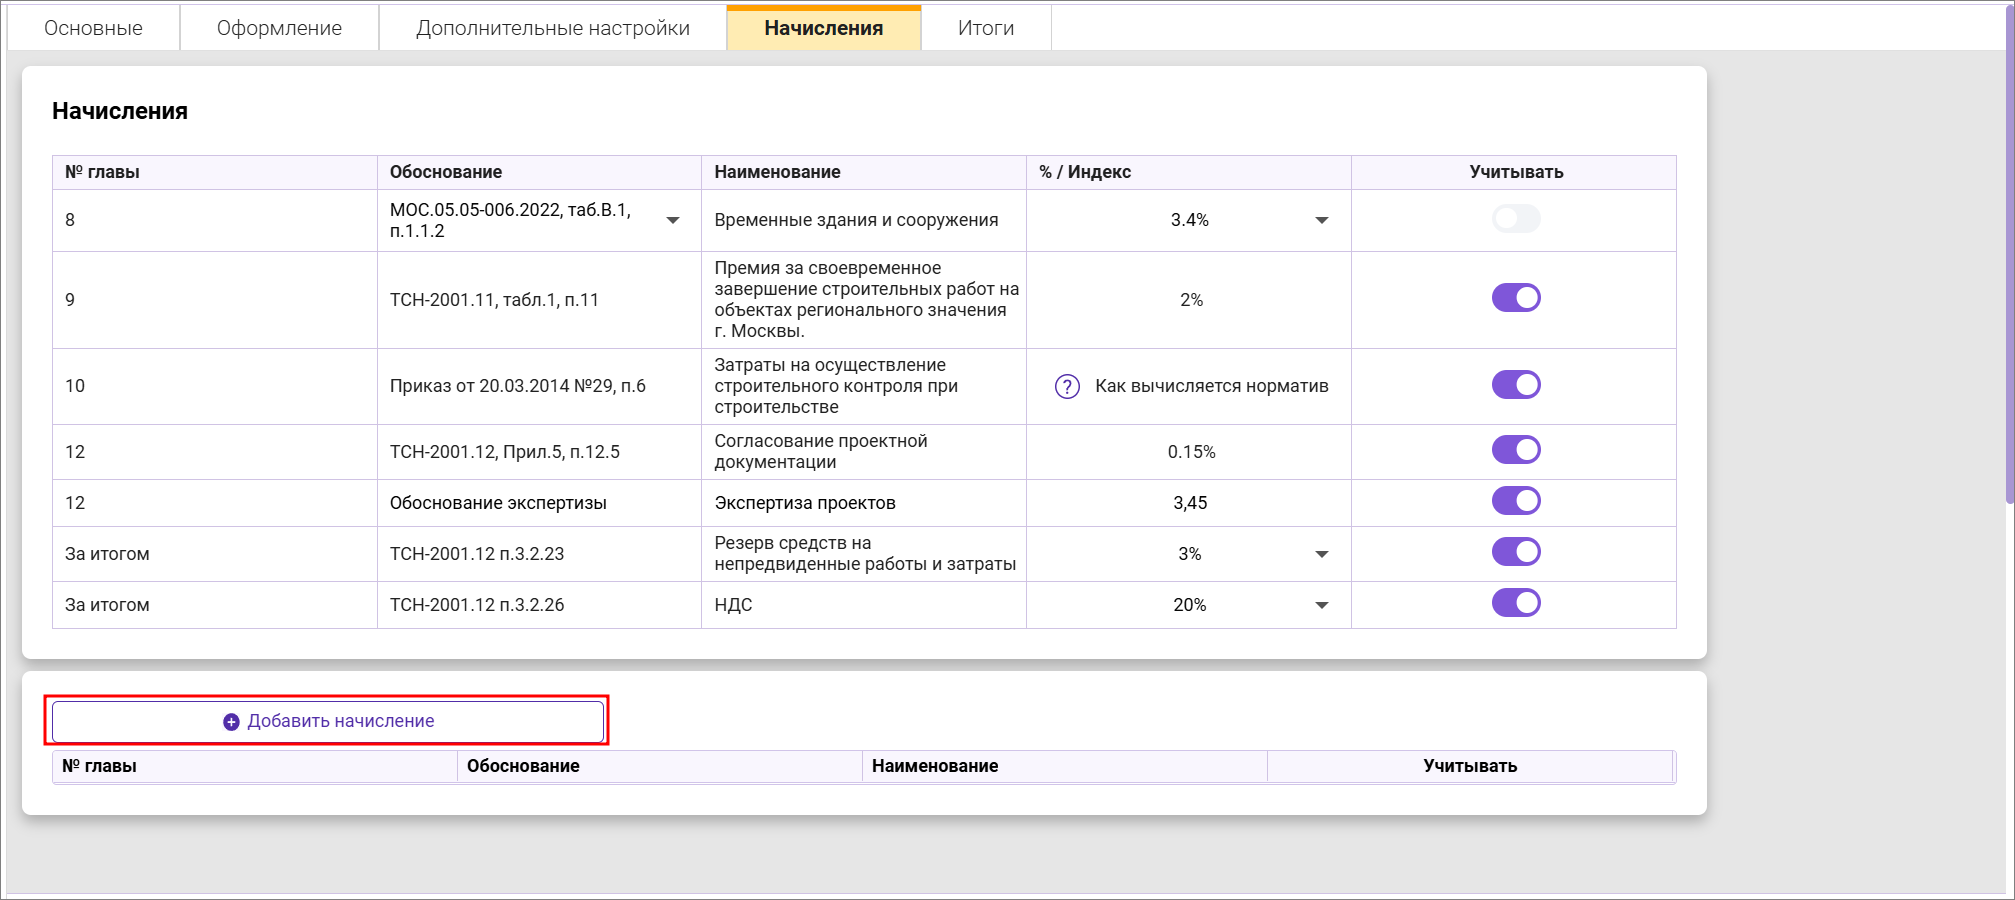
Task: Toggle off Согласование проектной документации switch
Action: tap(1515, 450)
